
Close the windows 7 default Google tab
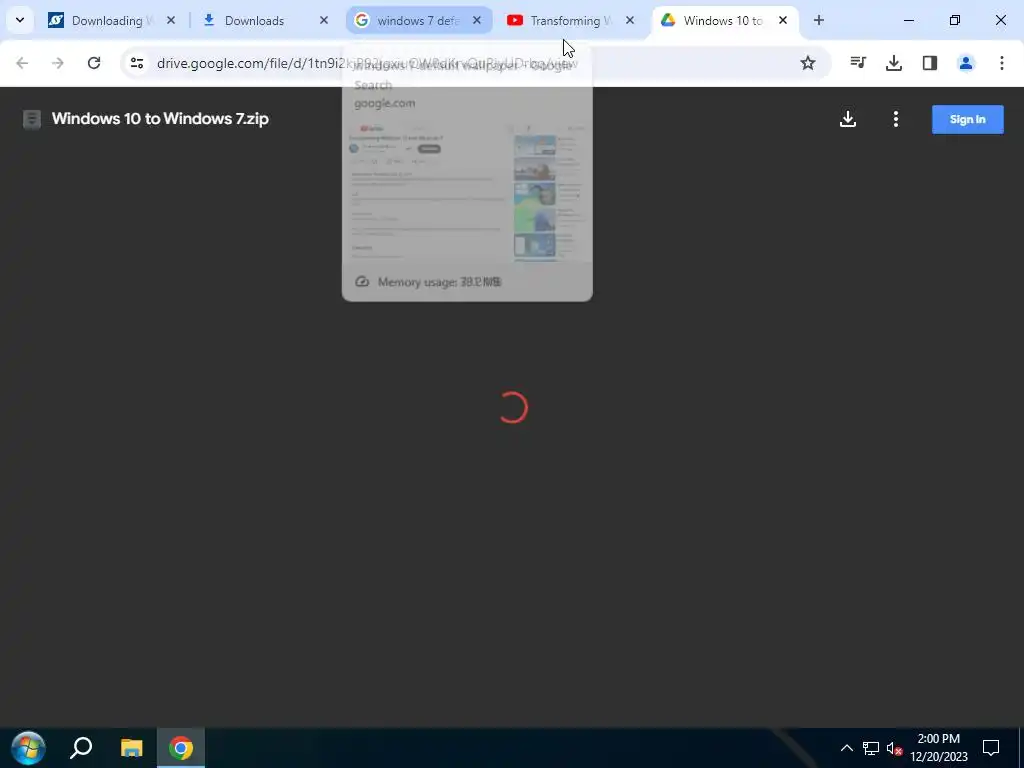click(x=477, y=20)
